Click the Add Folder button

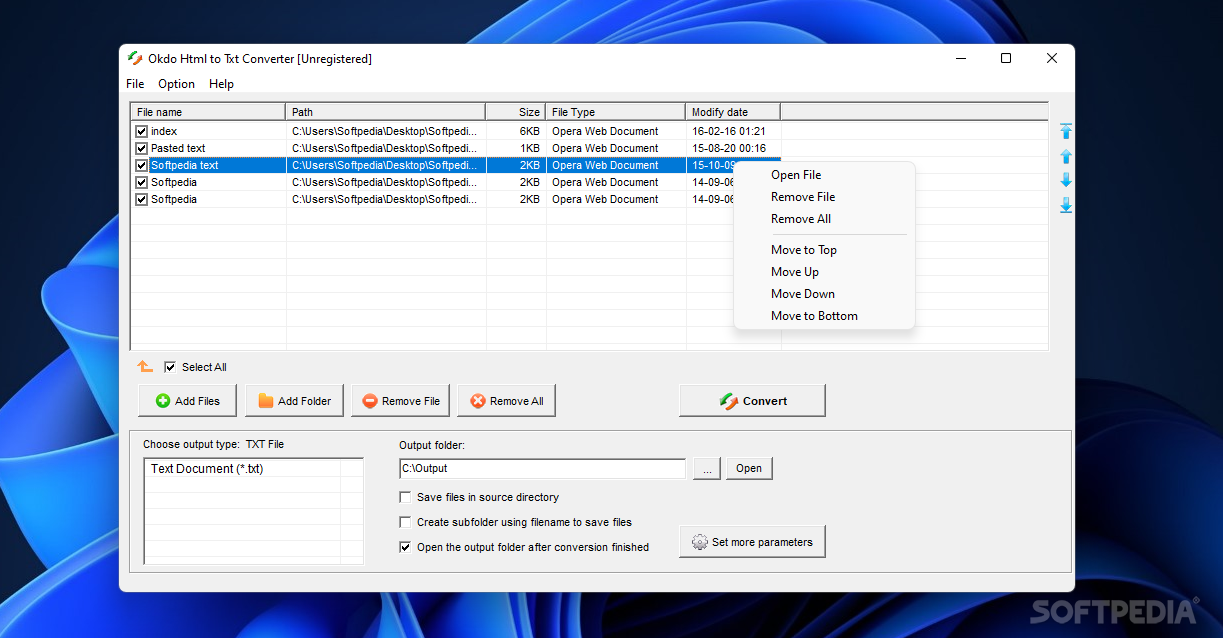[x=295, y=401]
